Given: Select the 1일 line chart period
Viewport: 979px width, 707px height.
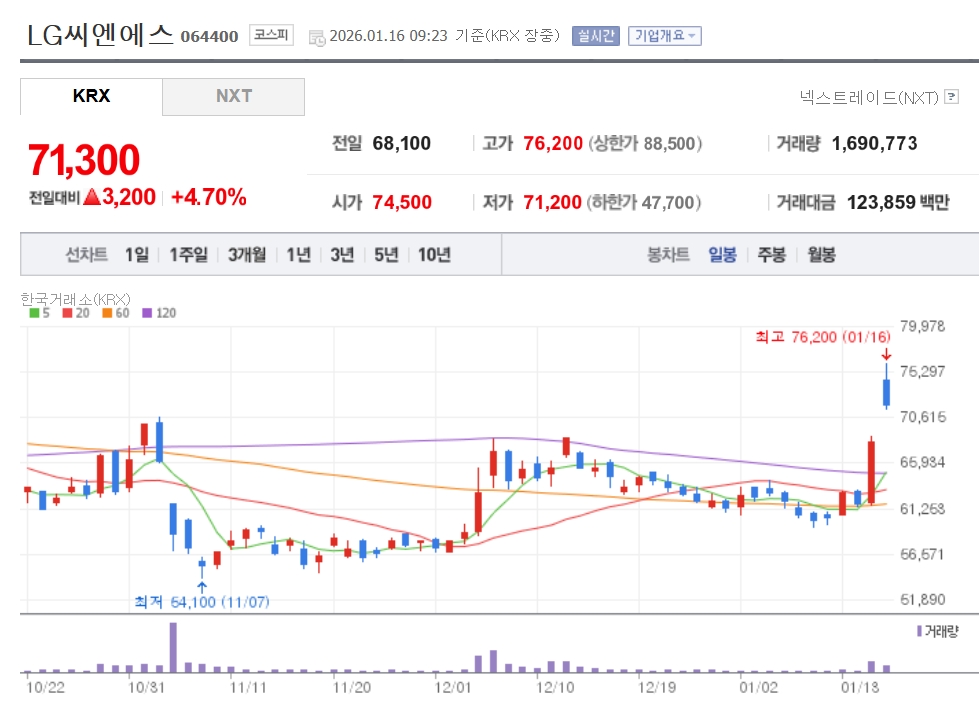Looking at the screenshot, I should coord(137,254).
